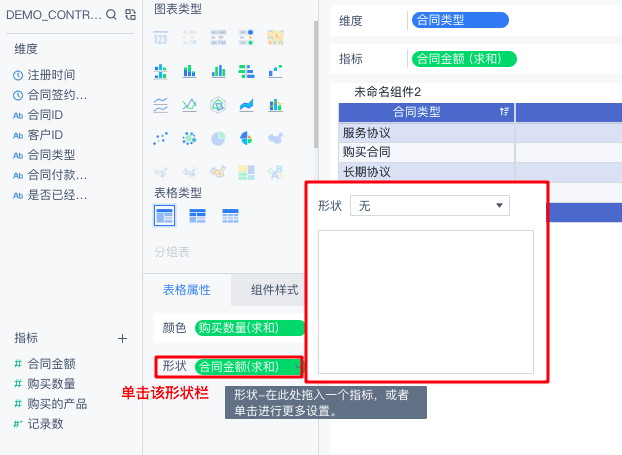Select the waterfall chart icon
Screen dimensions: 622x455
[x=275, y=72]
